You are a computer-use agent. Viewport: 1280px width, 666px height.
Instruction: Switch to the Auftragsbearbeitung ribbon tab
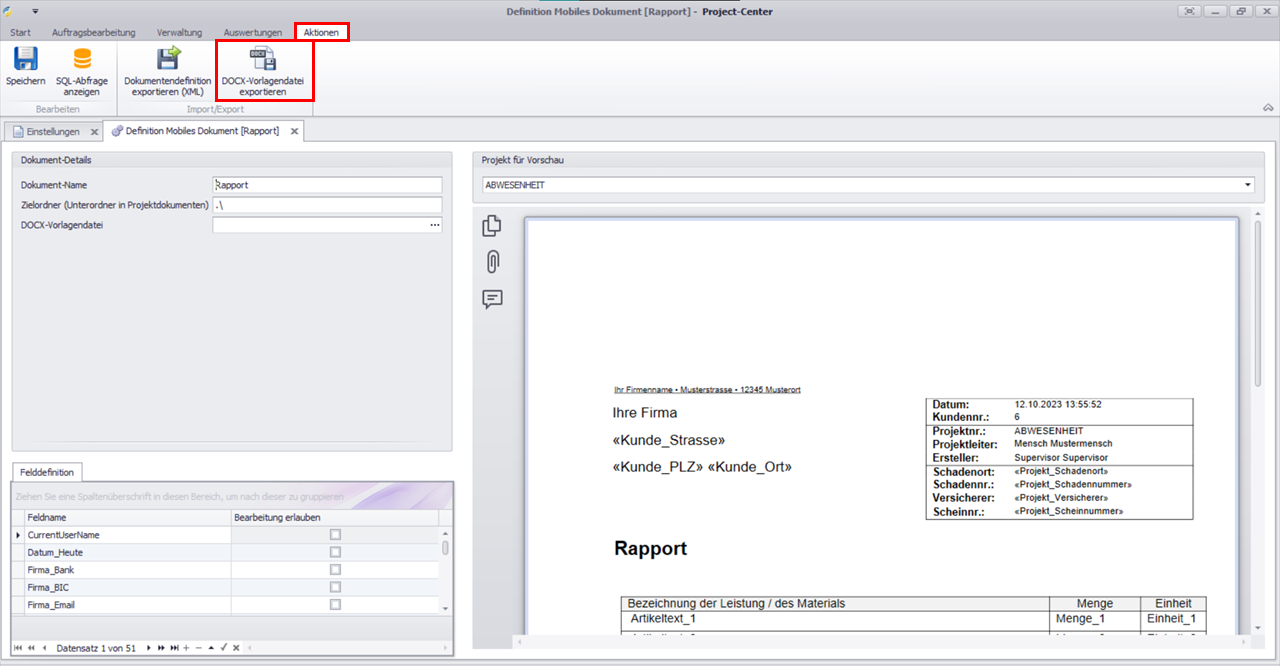pos(93,33)
